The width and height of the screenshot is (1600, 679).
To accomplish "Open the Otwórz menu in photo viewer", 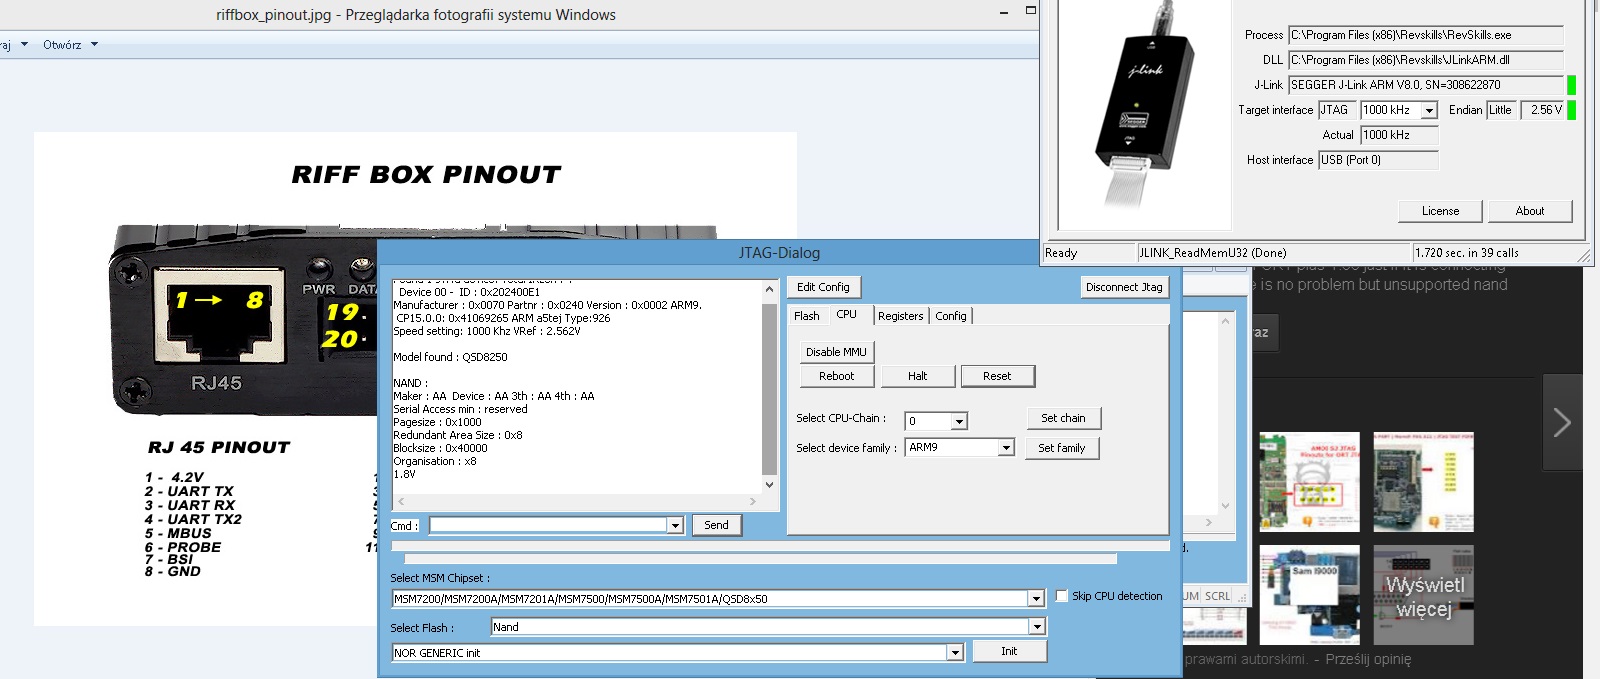I will point(62,45).
